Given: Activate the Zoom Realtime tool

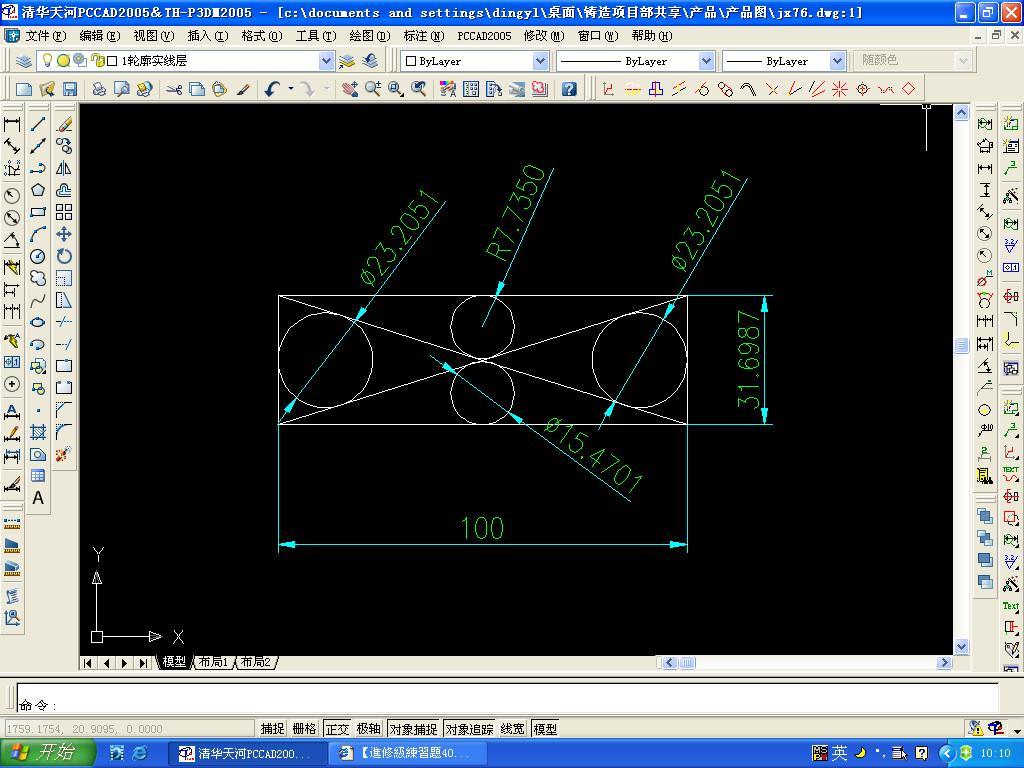Looking at the screenshot, I should point(373,89).
